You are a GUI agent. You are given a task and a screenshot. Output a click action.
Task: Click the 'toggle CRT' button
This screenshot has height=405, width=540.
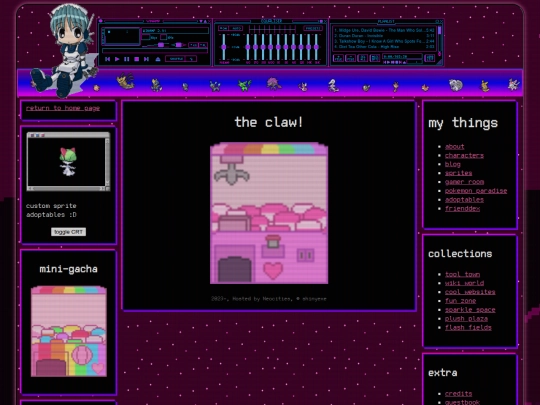point(68,232)
